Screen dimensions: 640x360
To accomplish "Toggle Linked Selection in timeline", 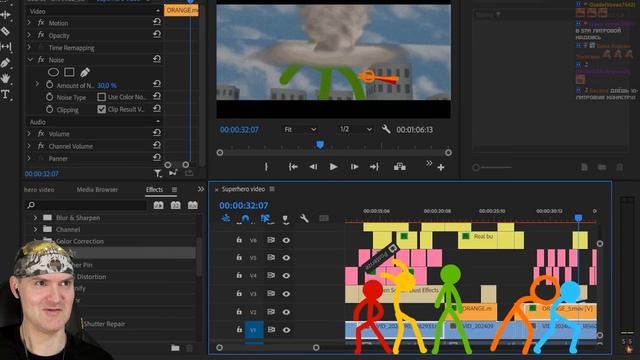I will click(x=266, y=219).
